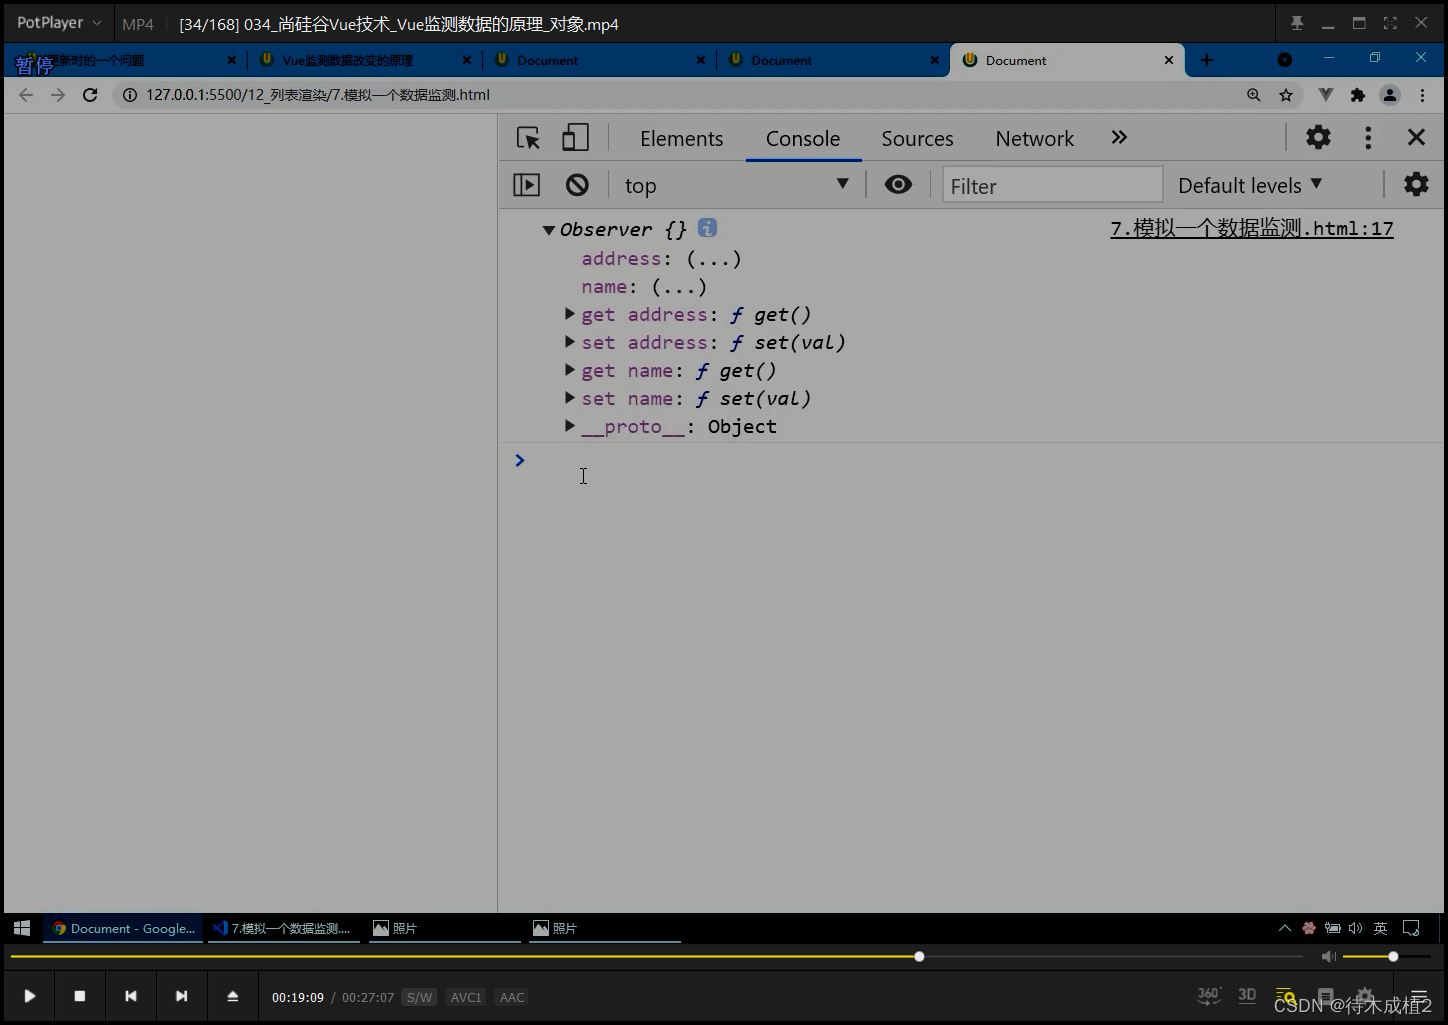Switch to the Console tab
Screen dimensions: 1448x1025
803,139
